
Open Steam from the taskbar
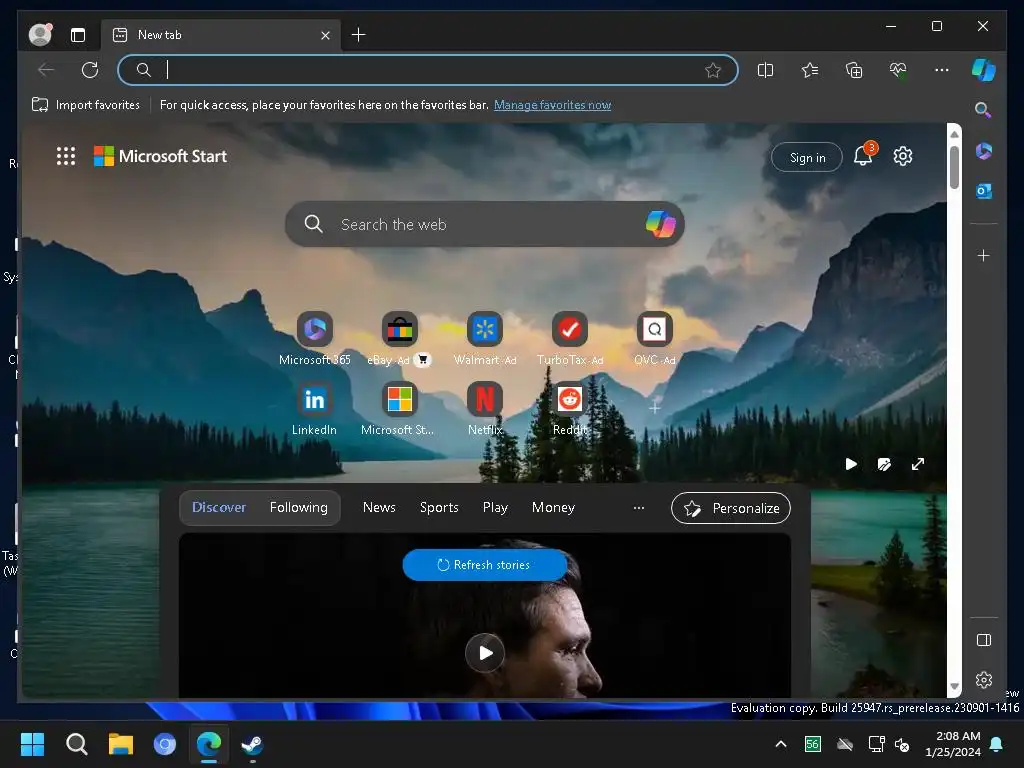tap(253, 744)
